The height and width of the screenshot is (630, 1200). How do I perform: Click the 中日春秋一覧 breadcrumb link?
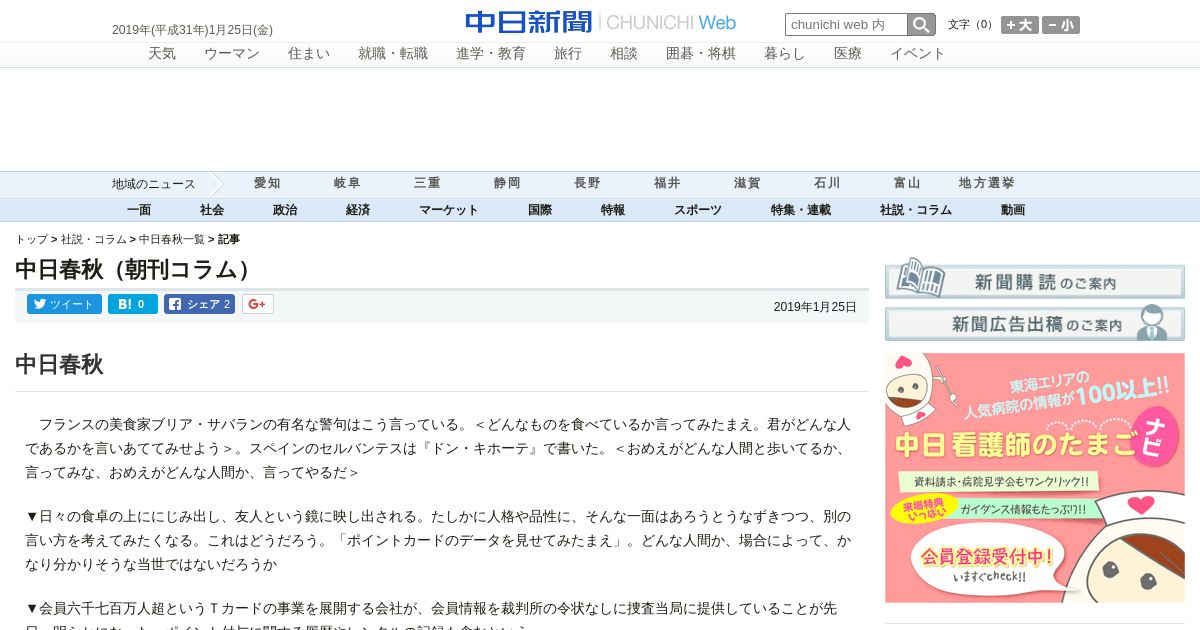172,240
